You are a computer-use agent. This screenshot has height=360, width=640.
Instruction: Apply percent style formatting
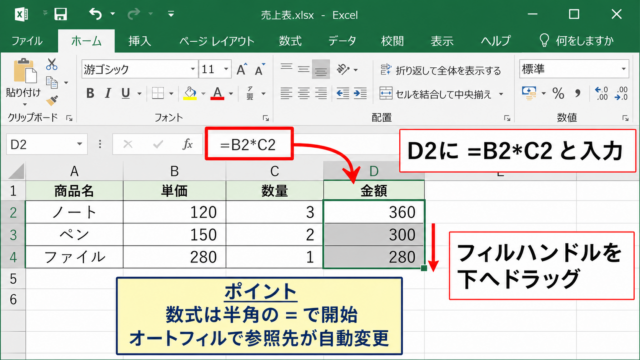558,93
